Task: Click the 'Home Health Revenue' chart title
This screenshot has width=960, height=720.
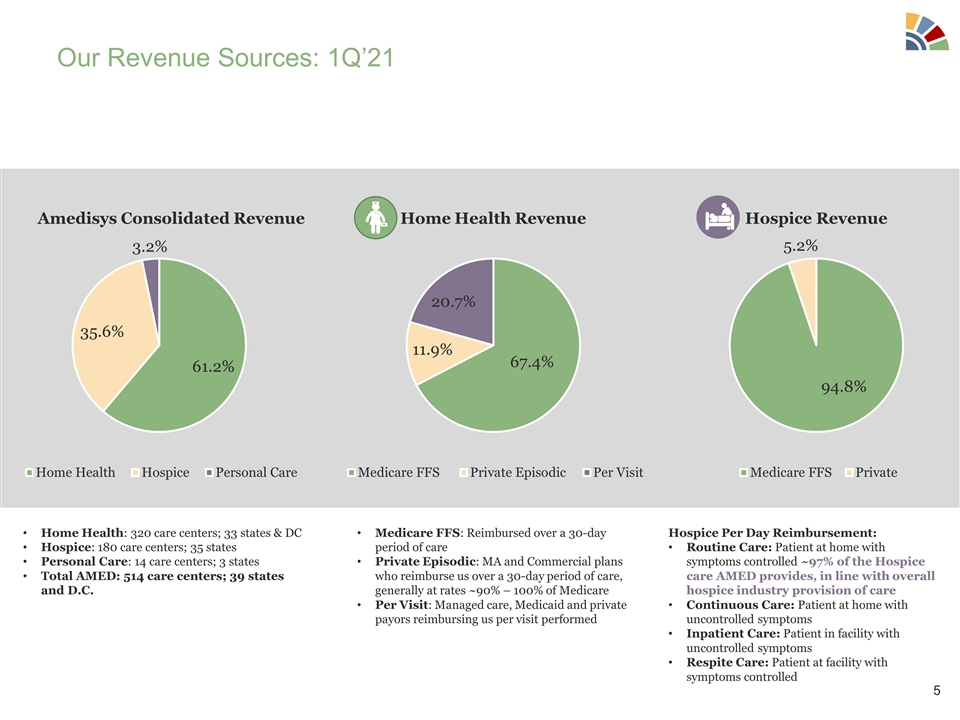Action: tap(493, 218)
